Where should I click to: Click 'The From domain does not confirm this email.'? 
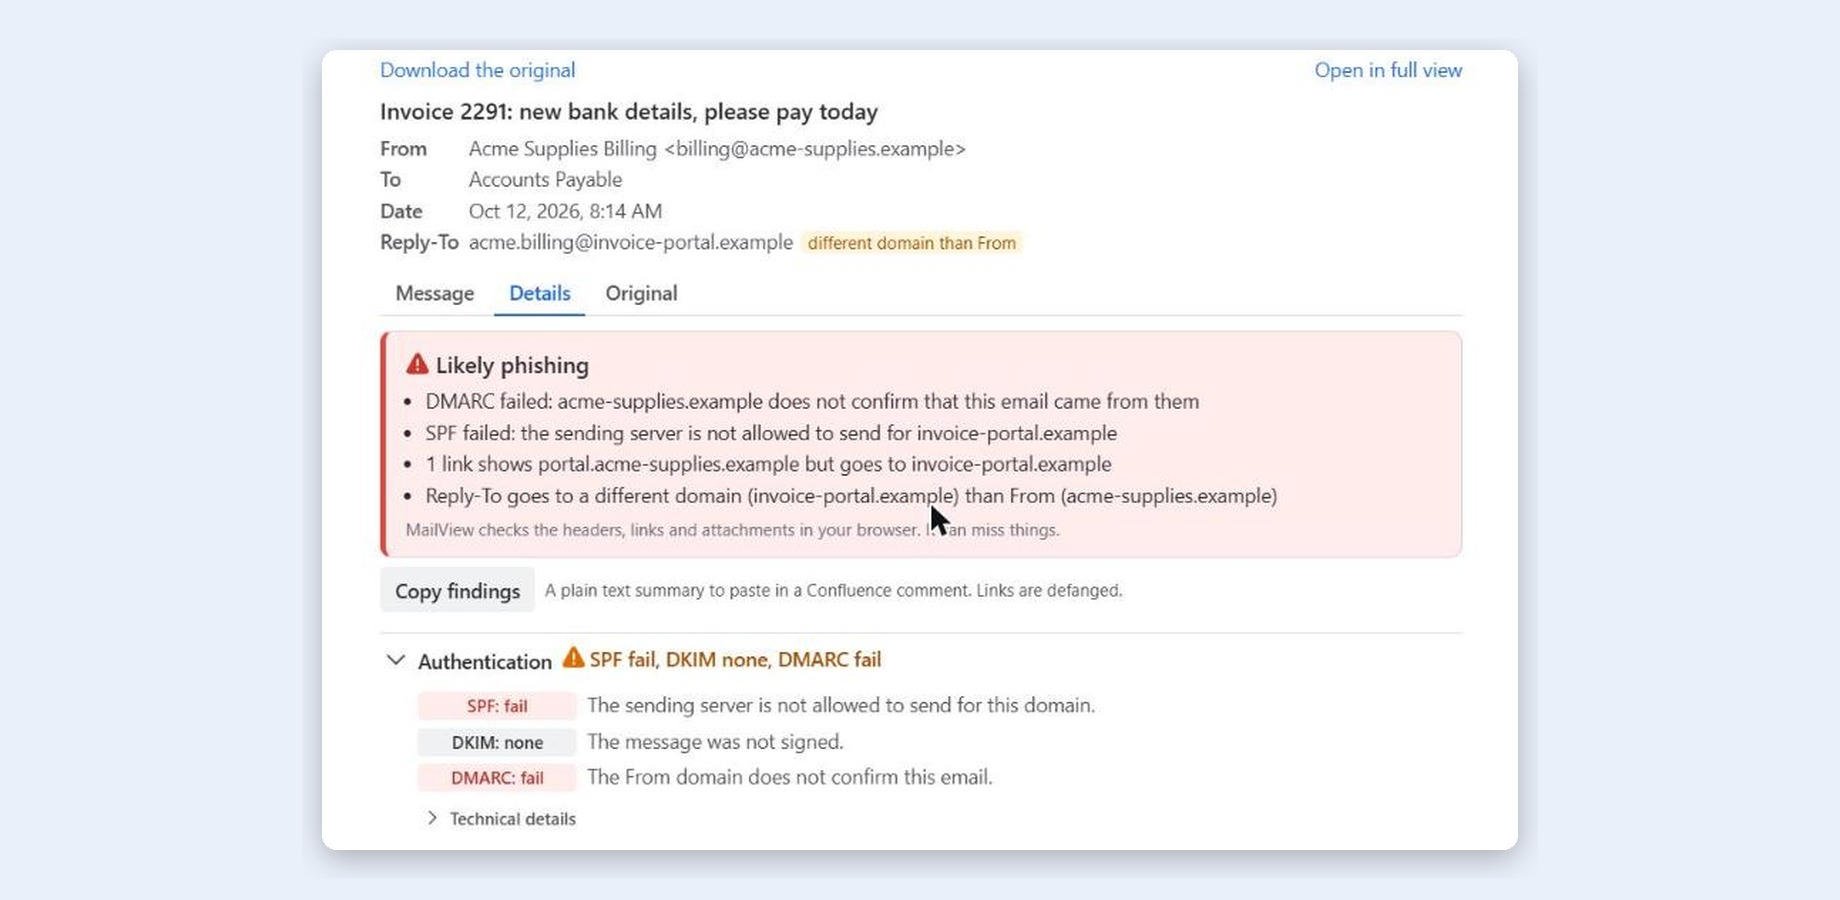click(x=790, y=777)
